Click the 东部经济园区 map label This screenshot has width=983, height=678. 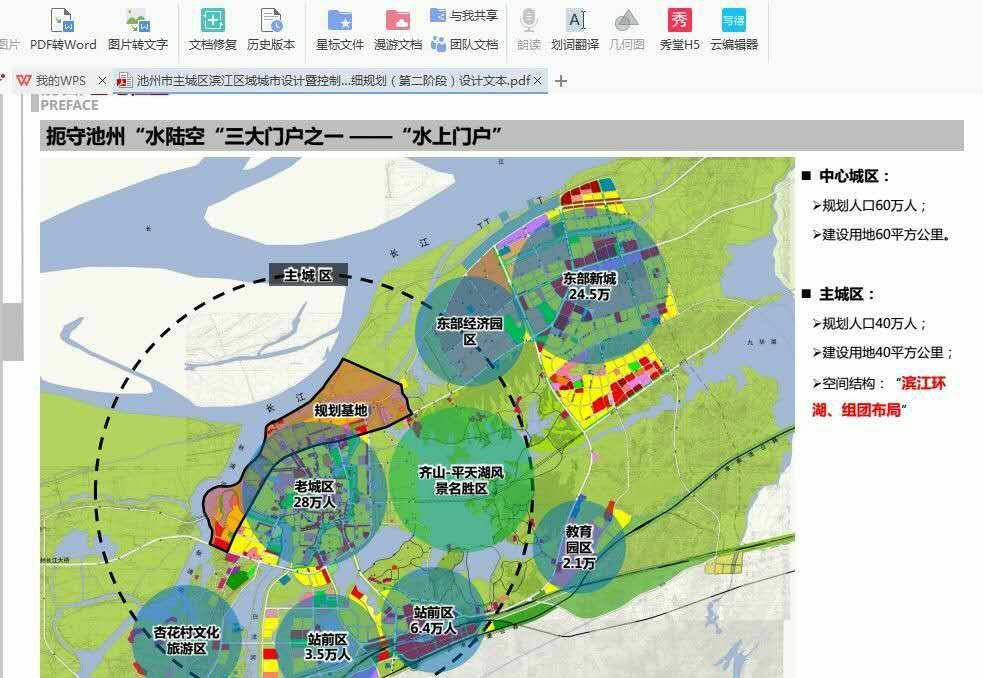[470, 331]
